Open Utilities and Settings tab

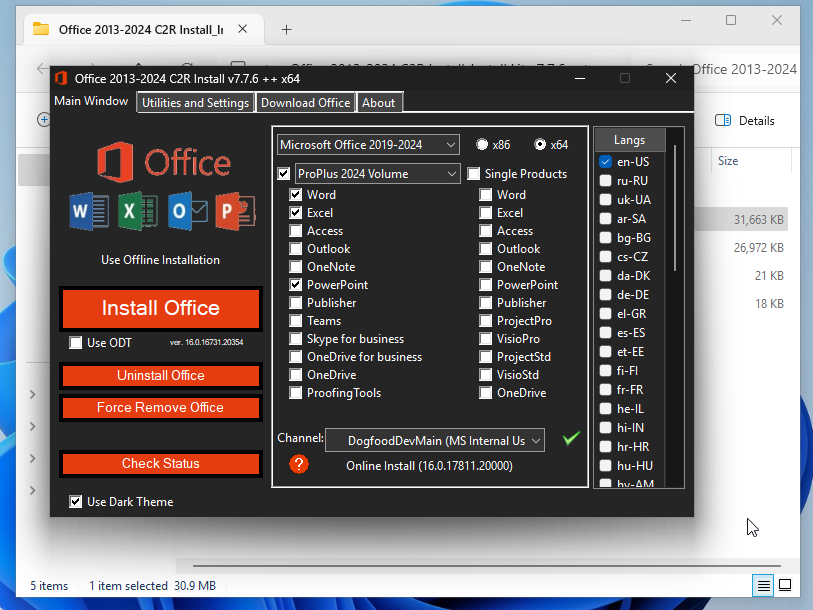[x=195, y=103]
